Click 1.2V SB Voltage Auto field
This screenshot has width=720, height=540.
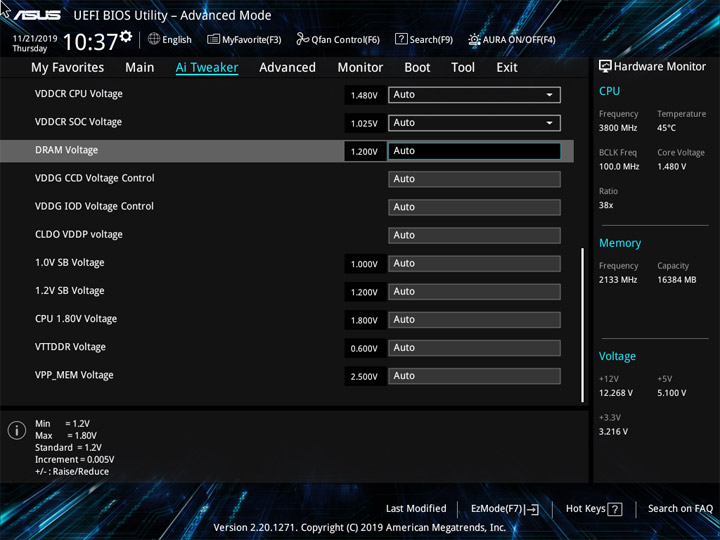pyautogui.click(x=474, y=292)
